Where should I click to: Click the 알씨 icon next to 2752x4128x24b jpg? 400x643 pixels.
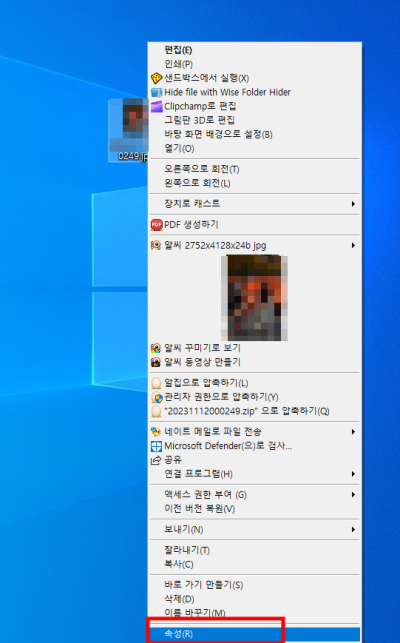tap(156, 245)
